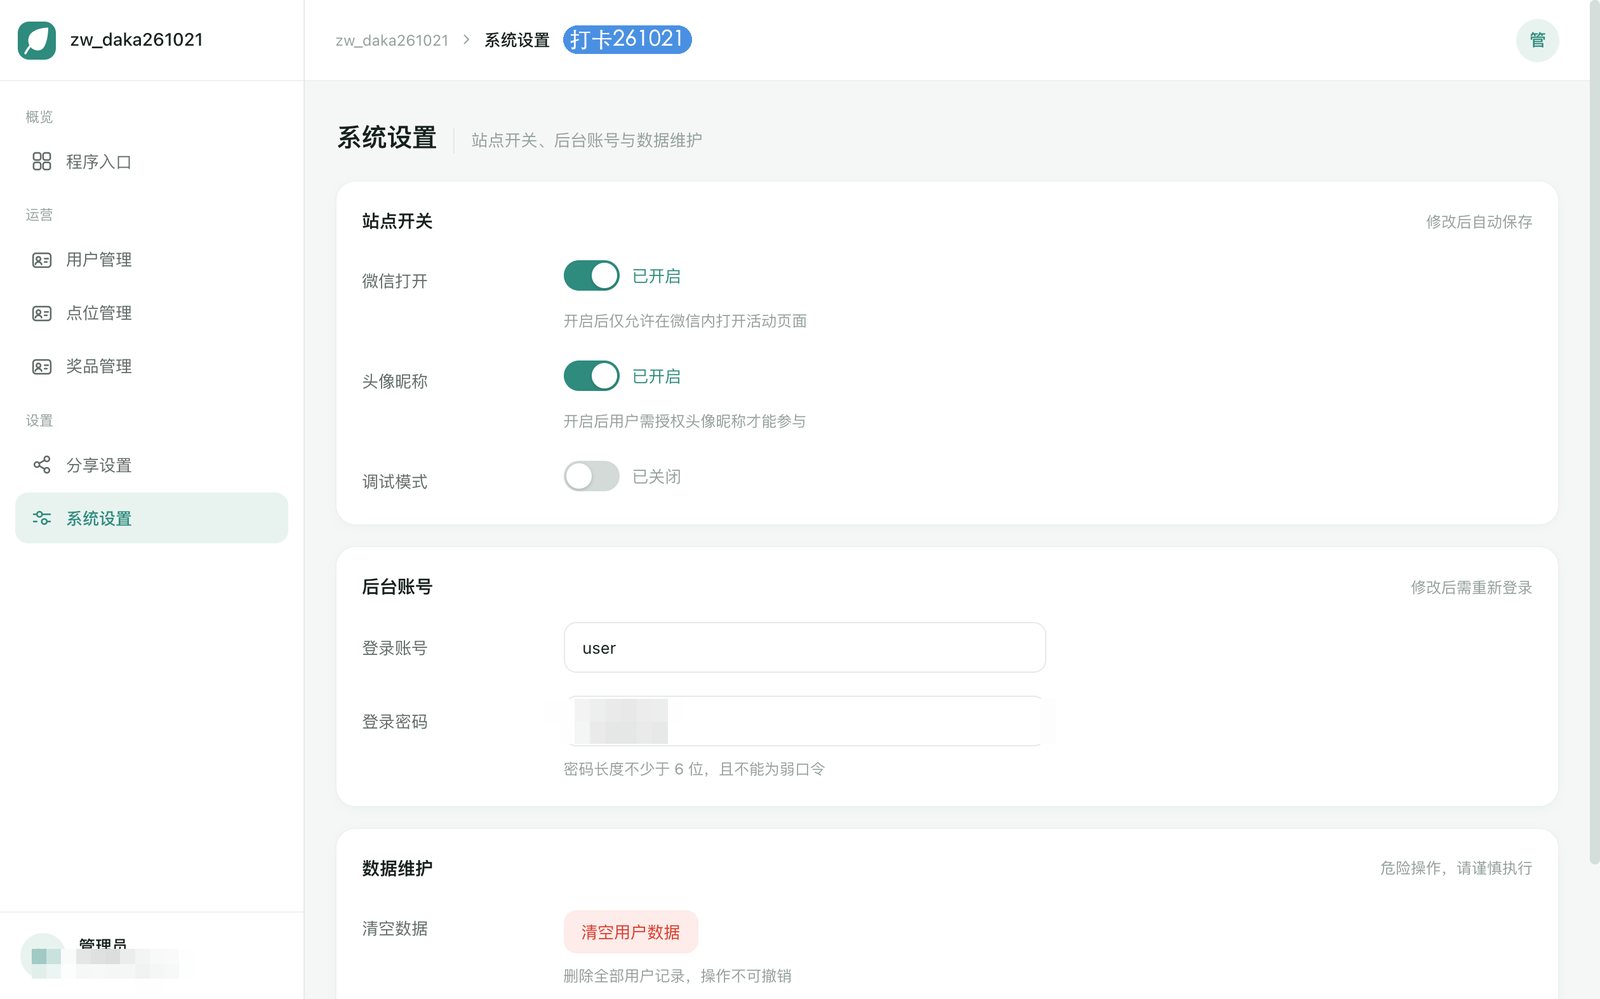Click the 已关闭 status label

pyautogui.click(x=656, y=477)
